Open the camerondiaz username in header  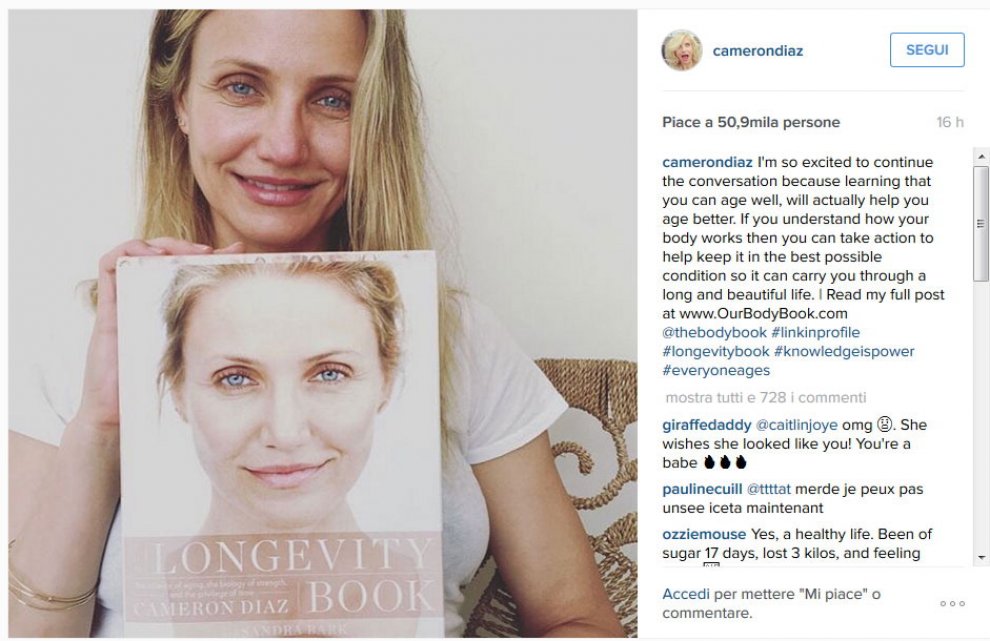coord(758,51)
